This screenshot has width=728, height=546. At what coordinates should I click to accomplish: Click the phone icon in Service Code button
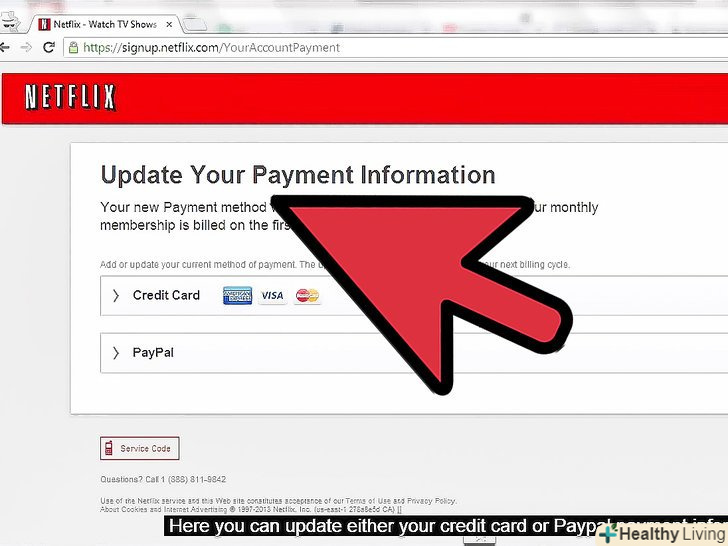click(109, 448)
